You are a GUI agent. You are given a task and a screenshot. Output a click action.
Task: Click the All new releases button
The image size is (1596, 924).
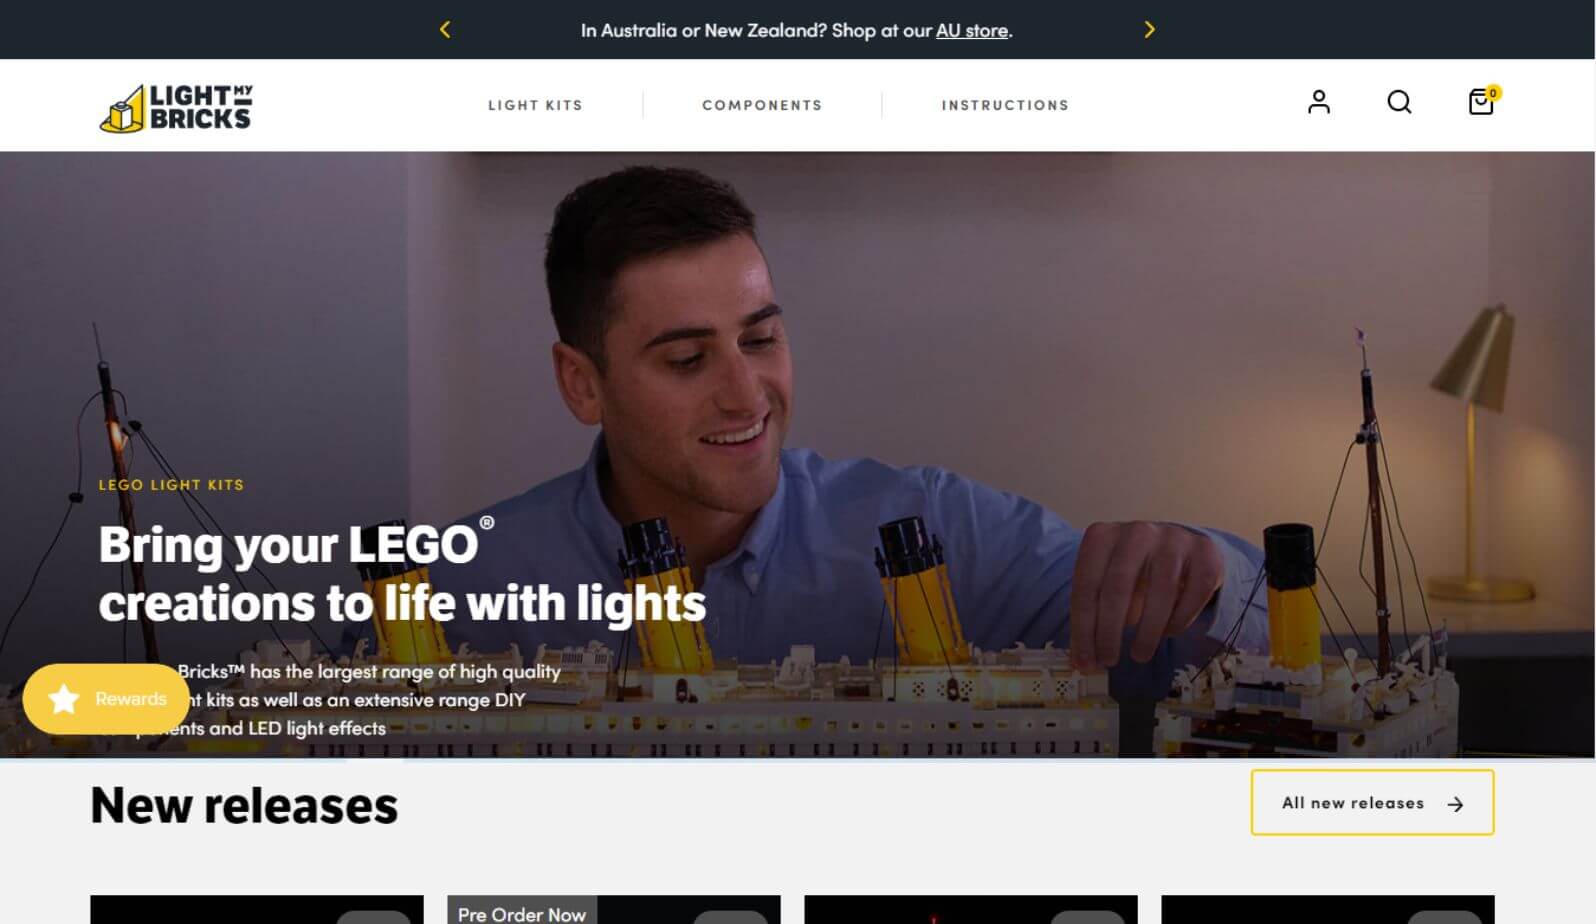[x=1372, y=802]
